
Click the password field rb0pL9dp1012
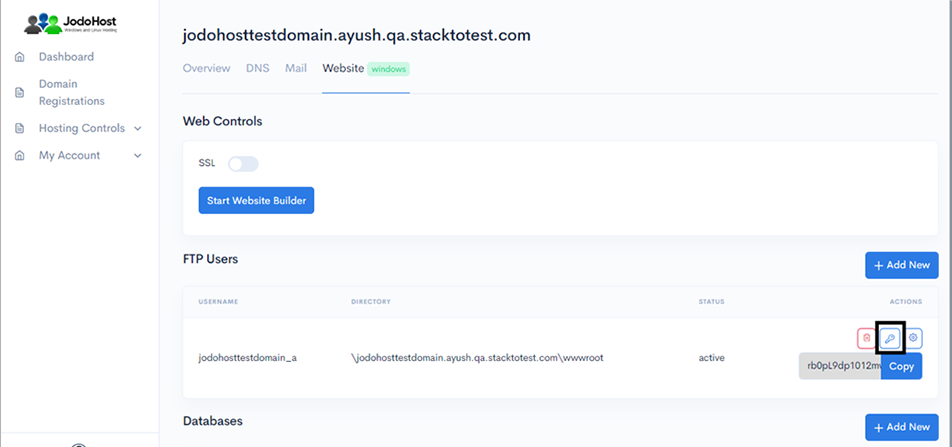pos(840,366)
